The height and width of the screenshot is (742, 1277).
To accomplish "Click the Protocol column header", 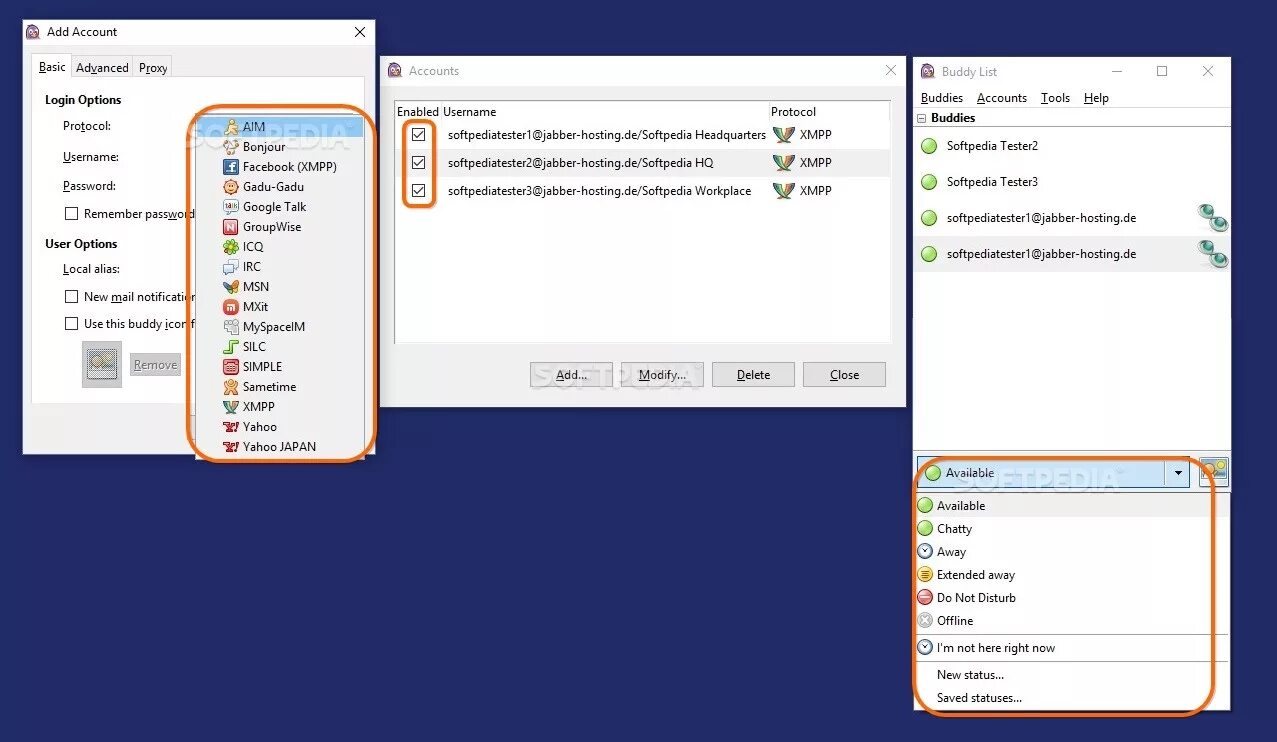I will click(828, 112).
